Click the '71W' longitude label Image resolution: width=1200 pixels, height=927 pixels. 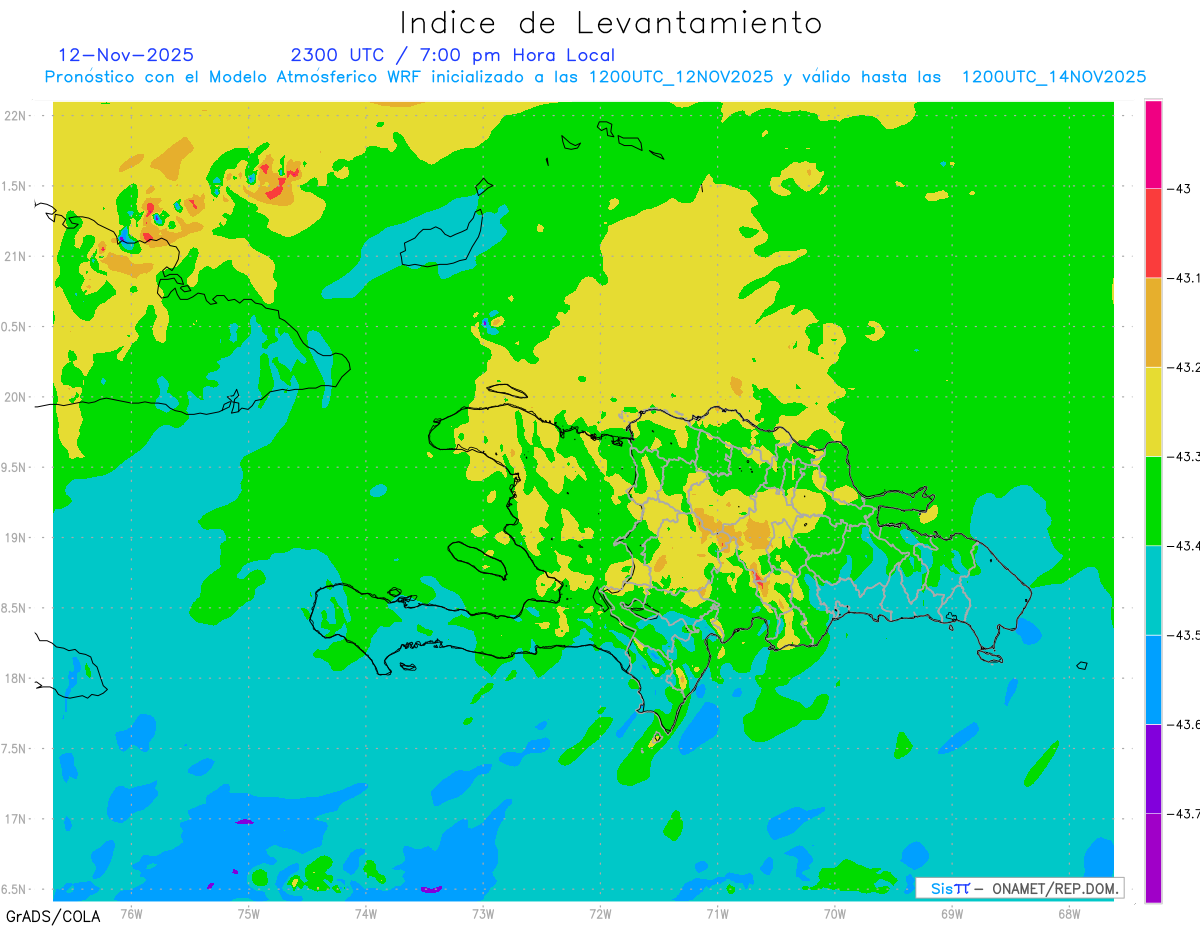coord(717,913)
